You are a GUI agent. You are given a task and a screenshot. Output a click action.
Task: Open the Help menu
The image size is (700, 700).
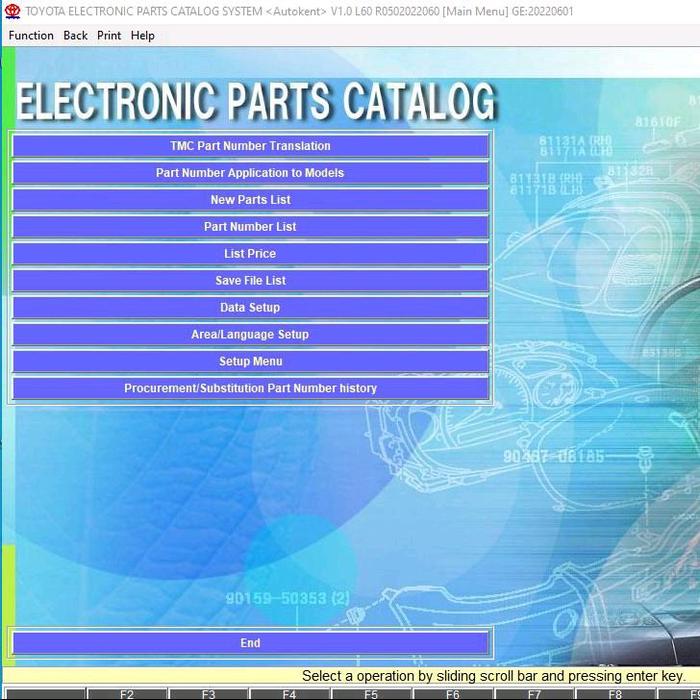coord(143,35)
